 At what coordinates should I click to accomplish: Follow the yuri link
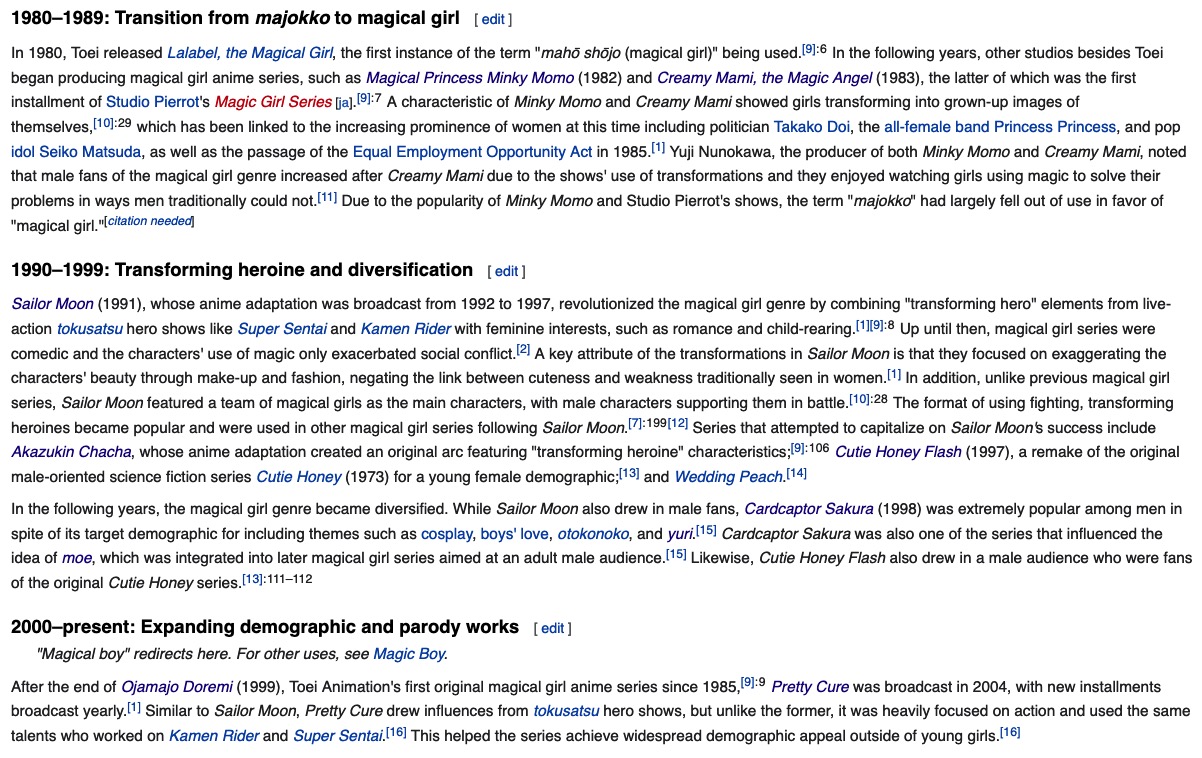[680, 534]
